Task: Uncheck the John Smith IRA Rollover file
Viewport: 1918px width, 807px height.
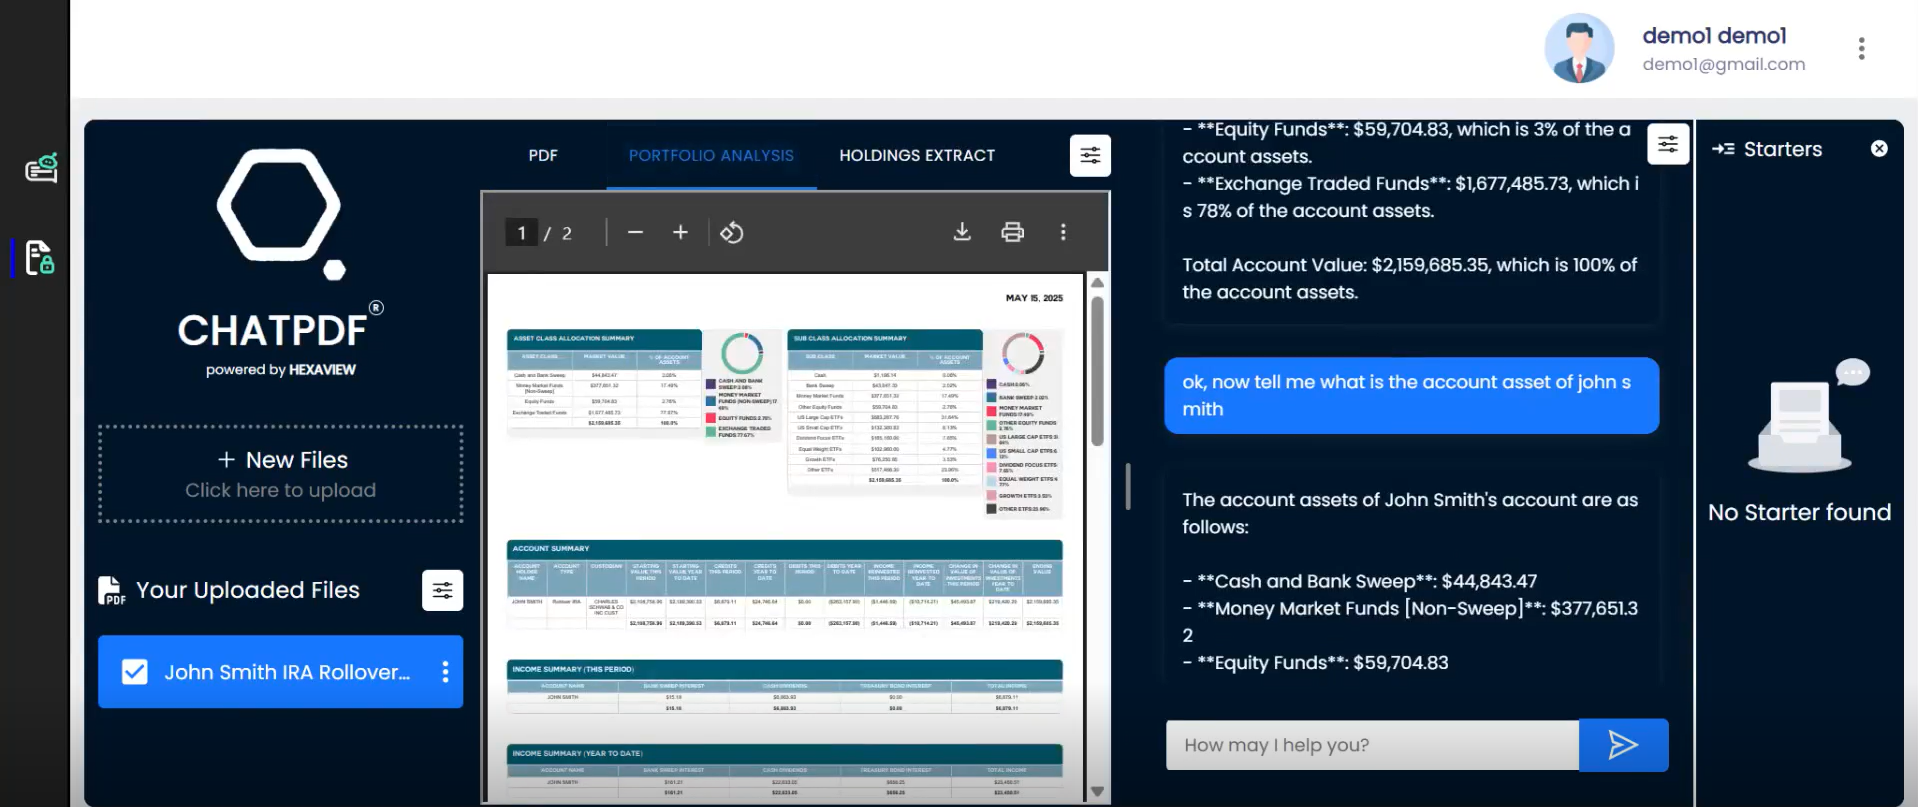Action: tap(135, 672)
